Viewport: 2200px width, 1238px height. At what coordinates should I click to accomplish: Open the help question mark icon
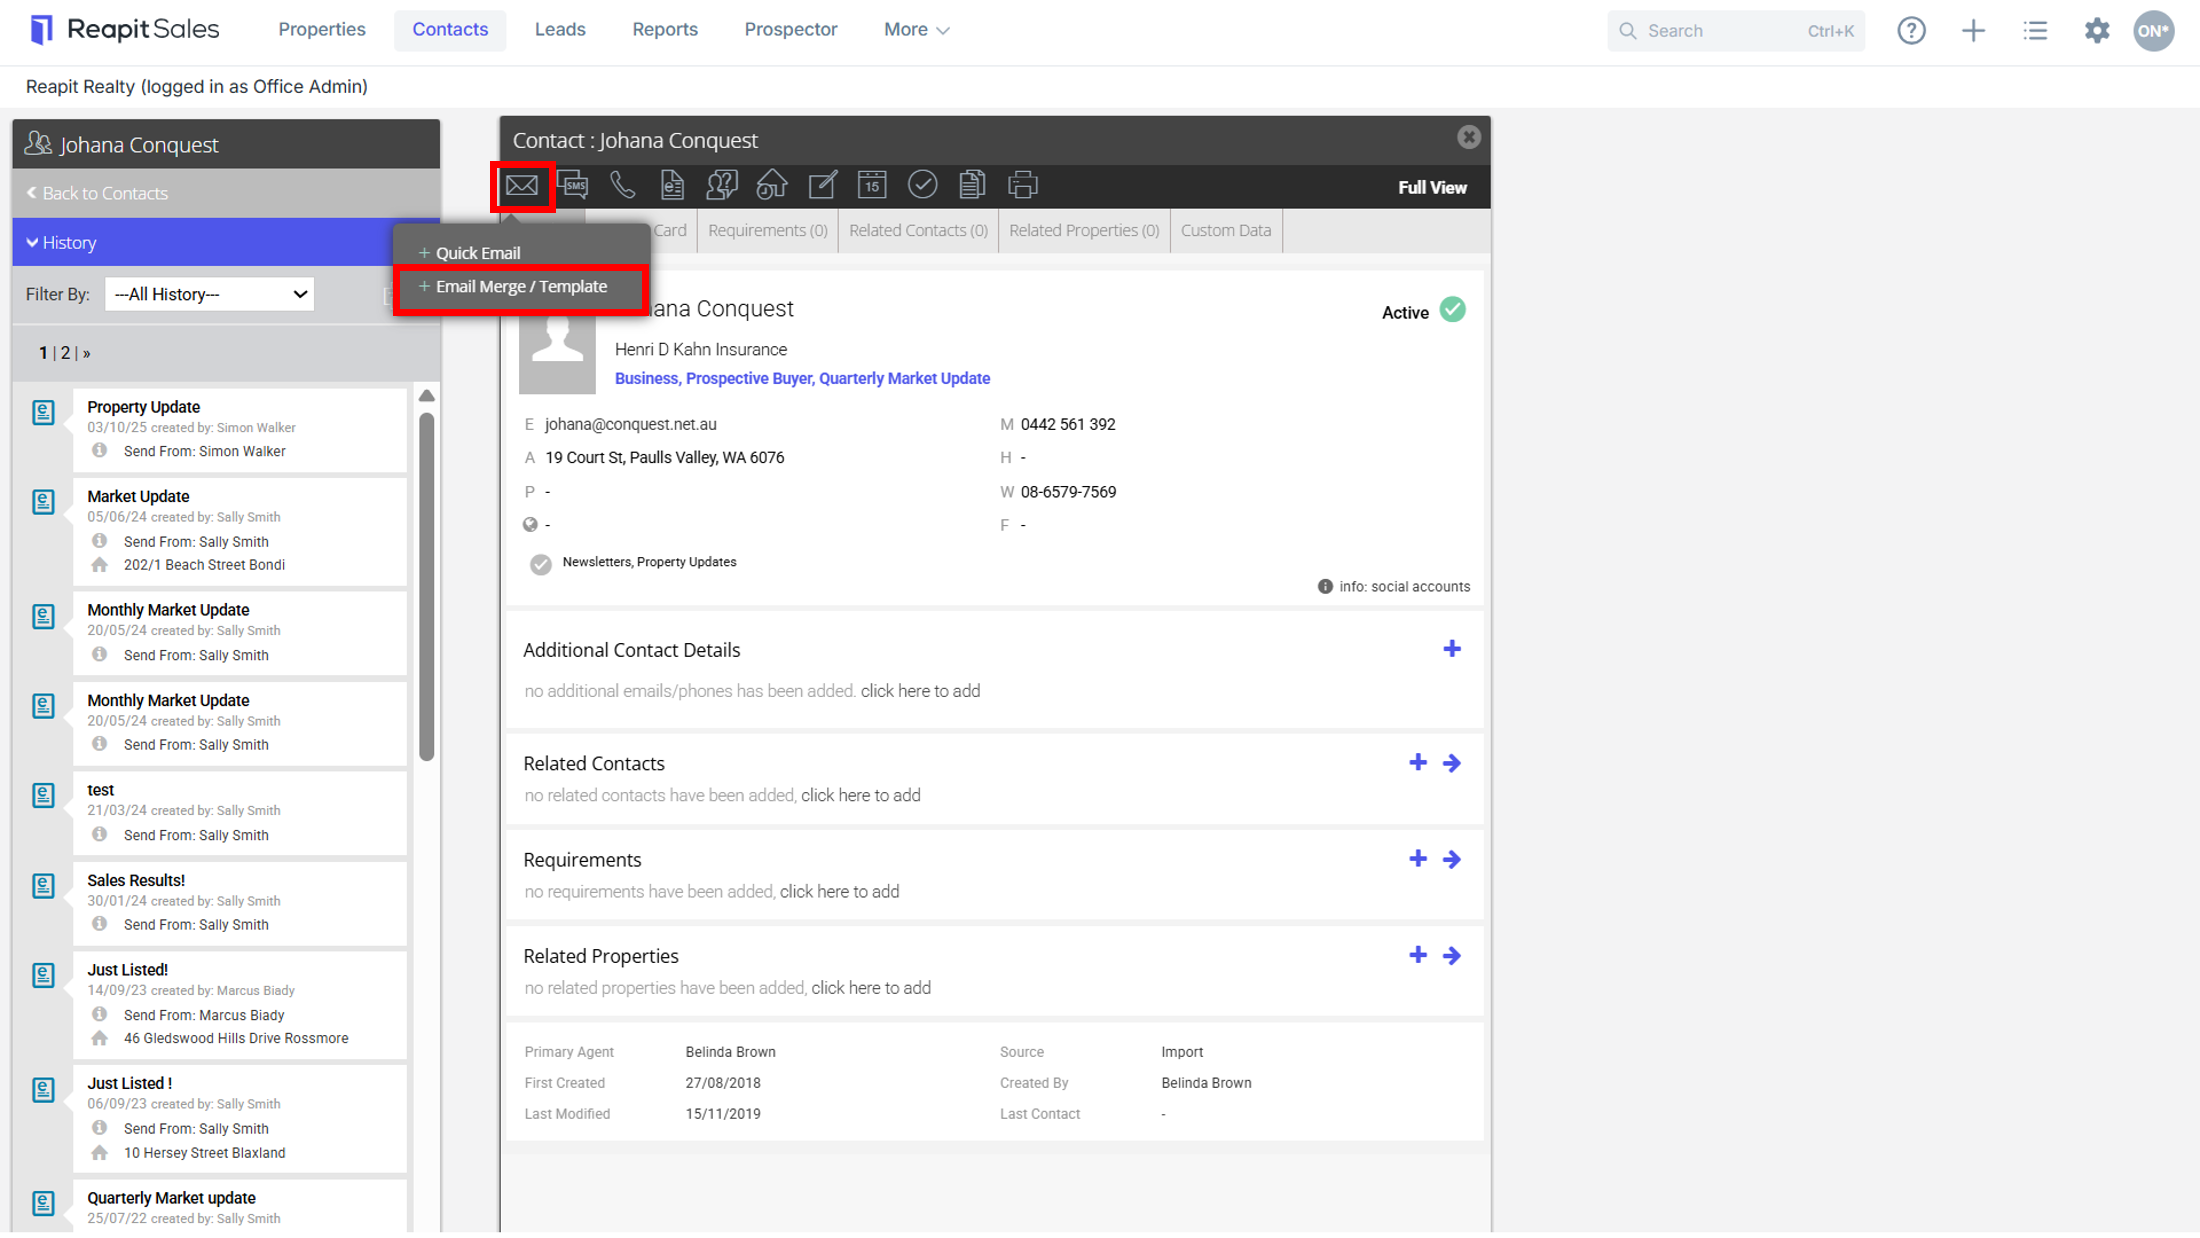coord(1911,31)
